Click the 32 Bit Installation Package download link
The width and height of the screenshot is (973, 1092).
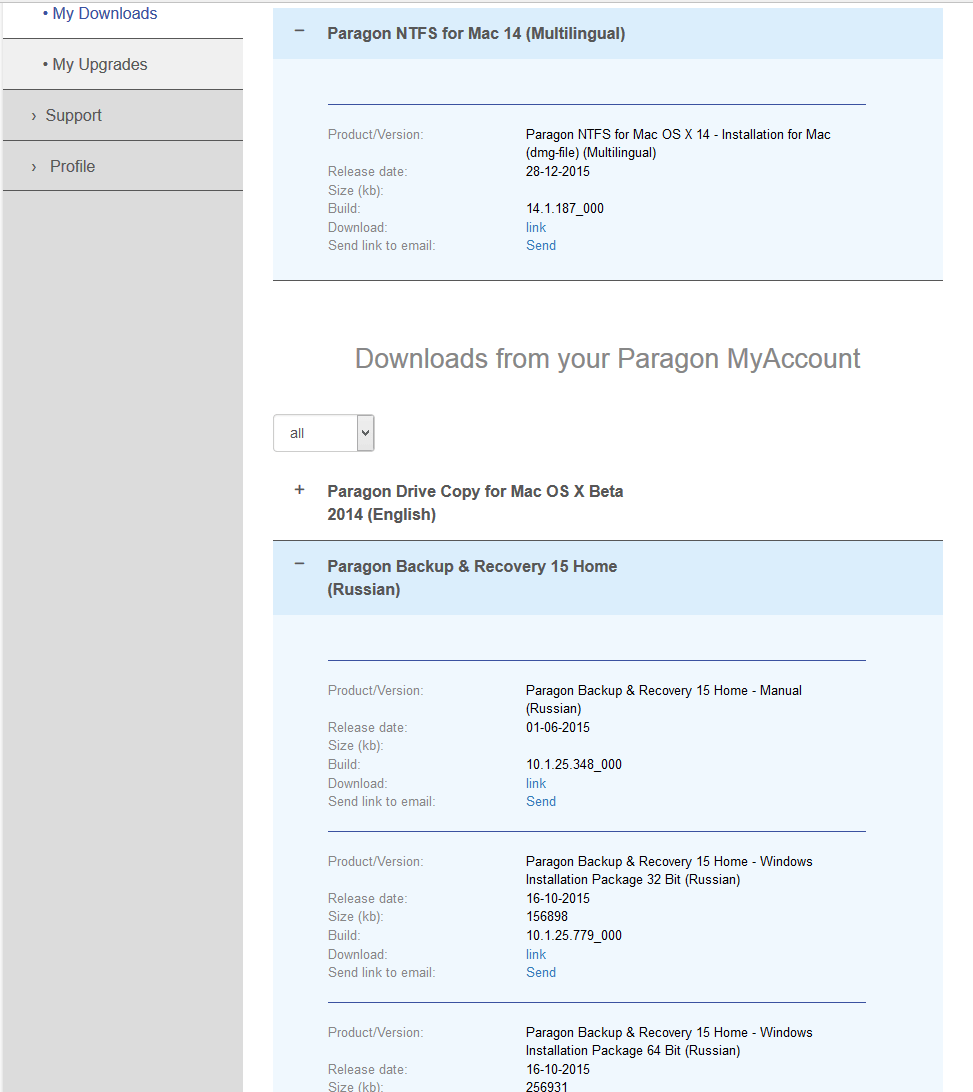[x=536, y=955]
